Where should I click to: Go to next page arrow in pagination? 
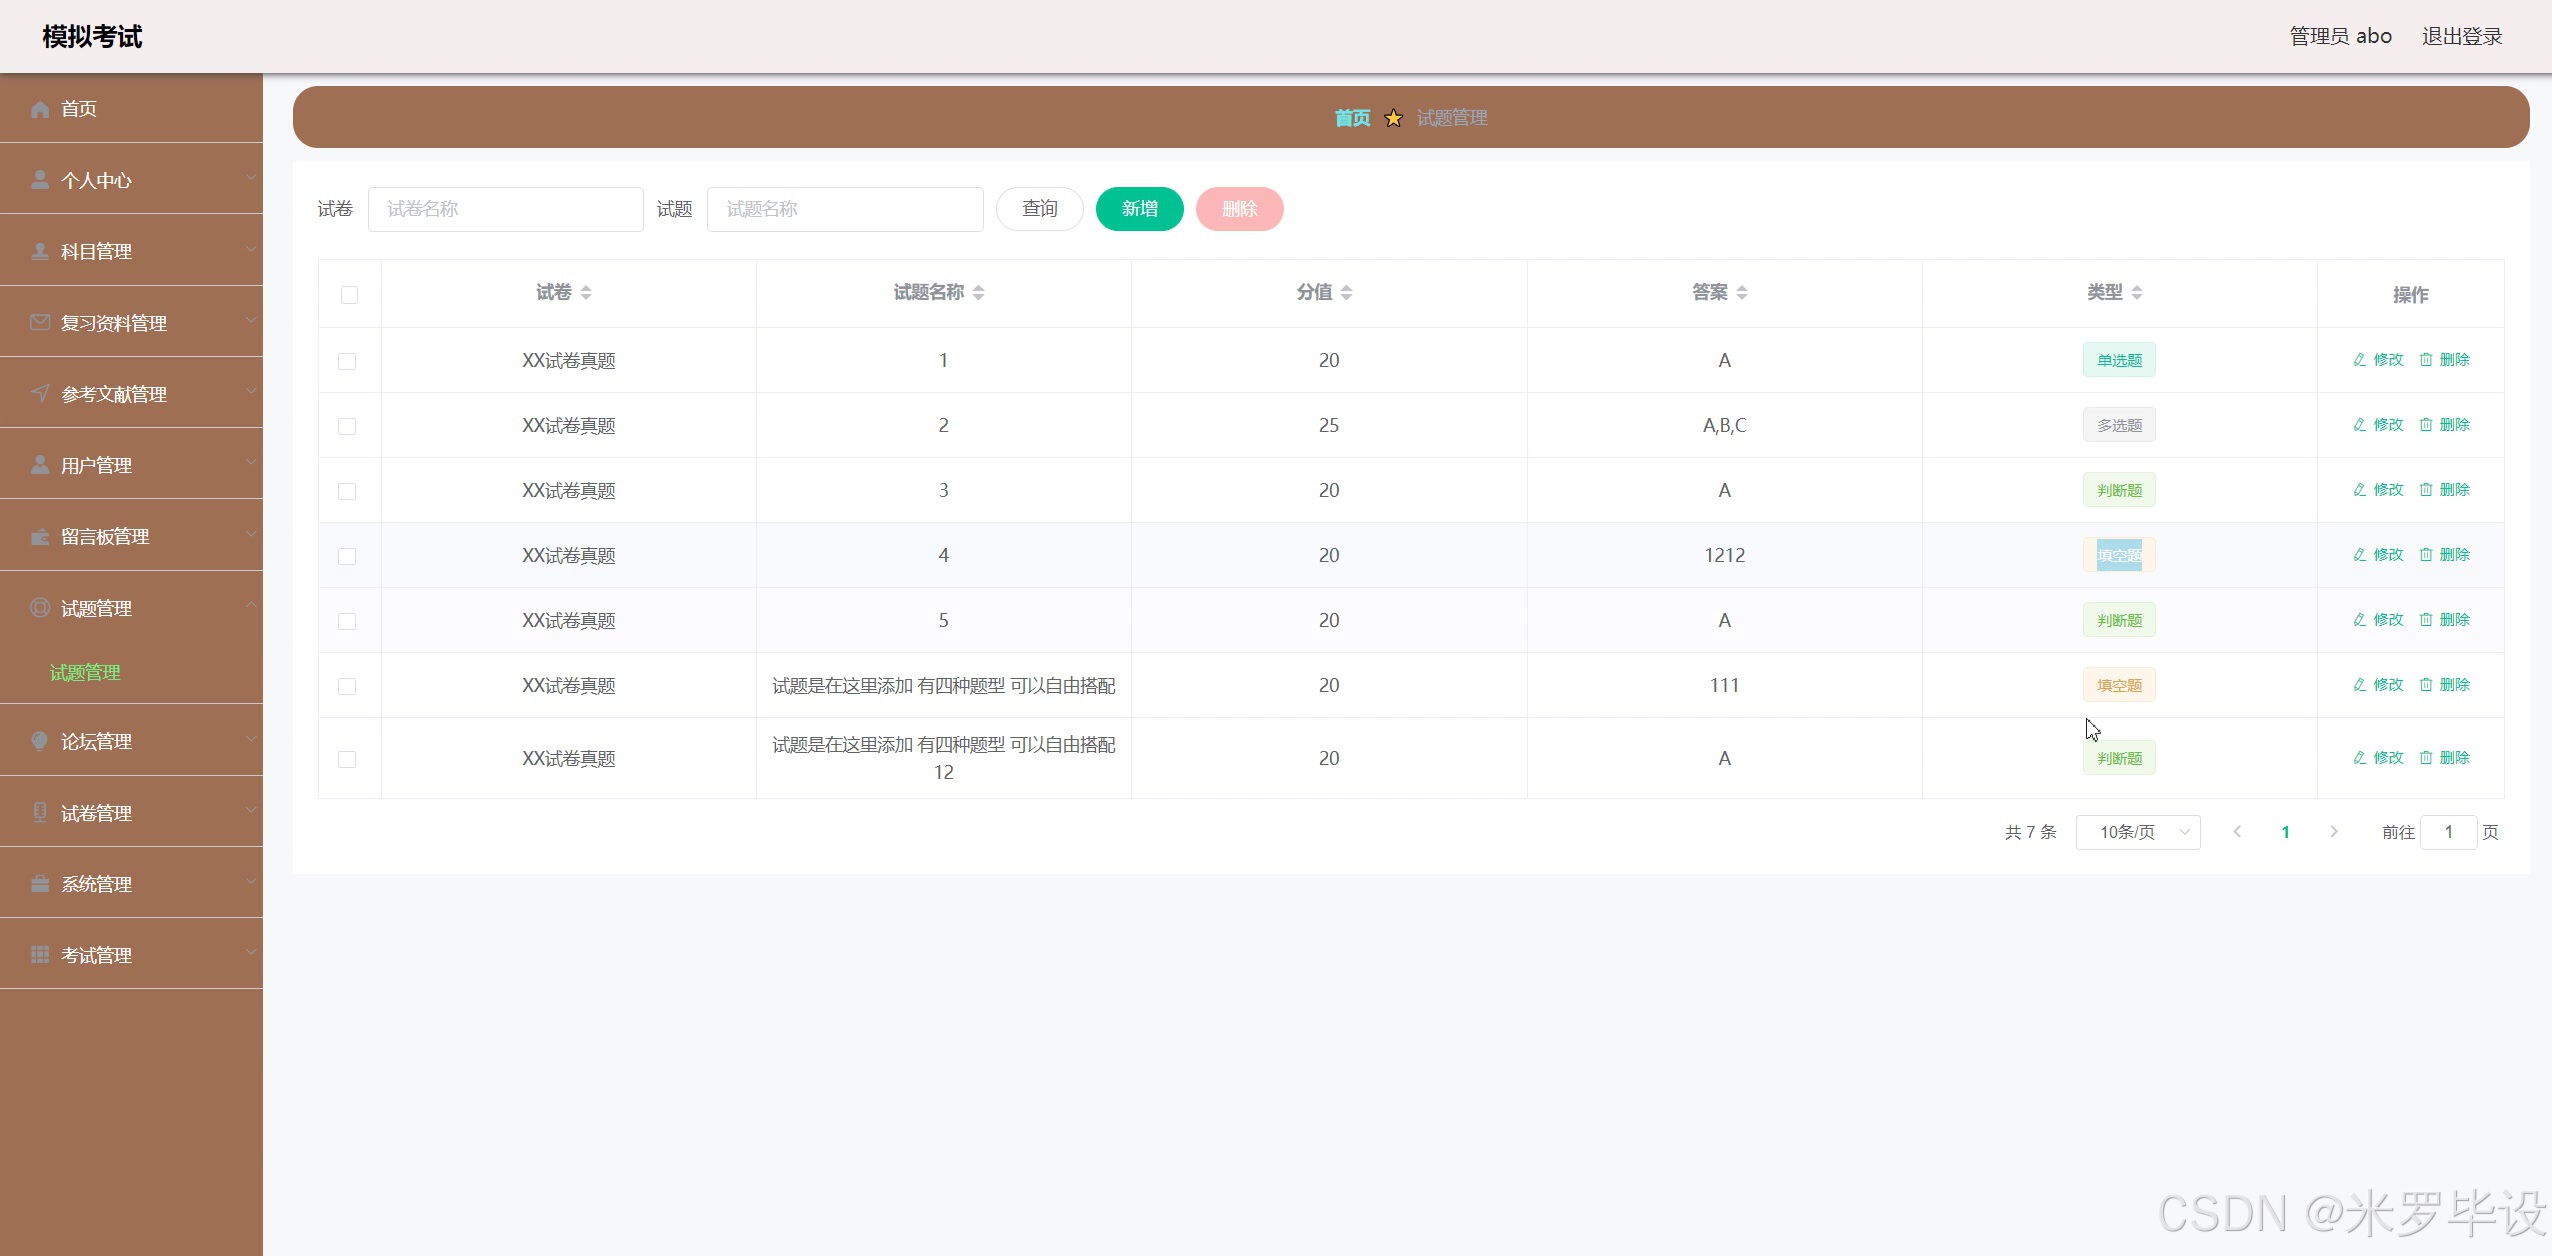[2334, 832]
